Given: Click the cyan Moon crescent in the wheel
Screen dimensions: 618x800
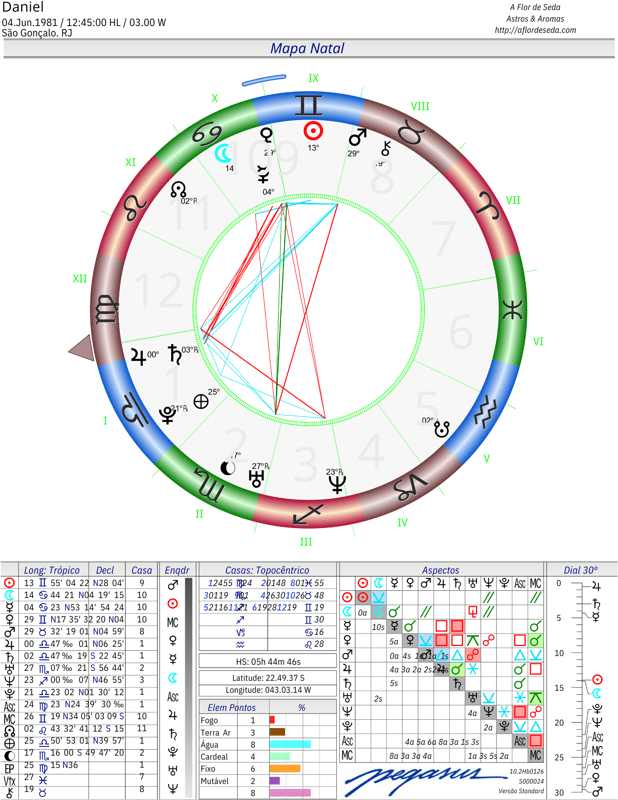Looking at the screenshot, I should 223,154.
